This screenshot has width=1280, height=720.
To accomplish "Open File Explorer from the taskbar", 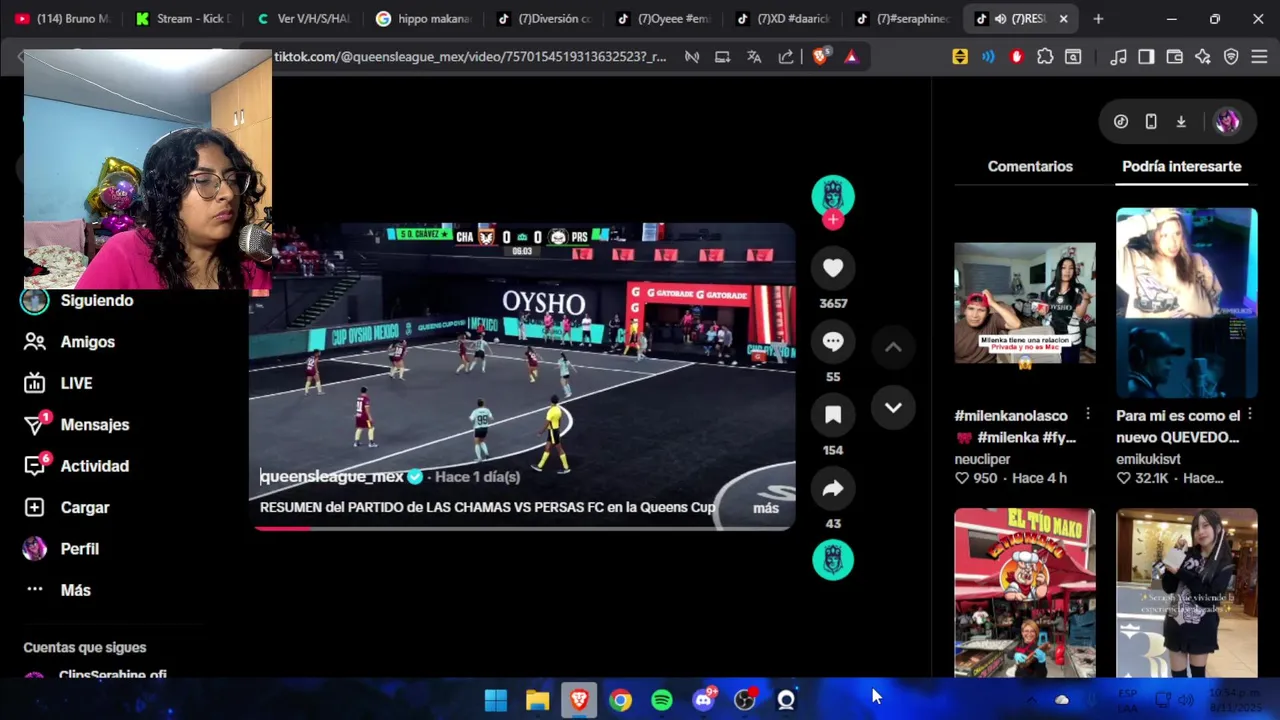I will pos(538,700).
